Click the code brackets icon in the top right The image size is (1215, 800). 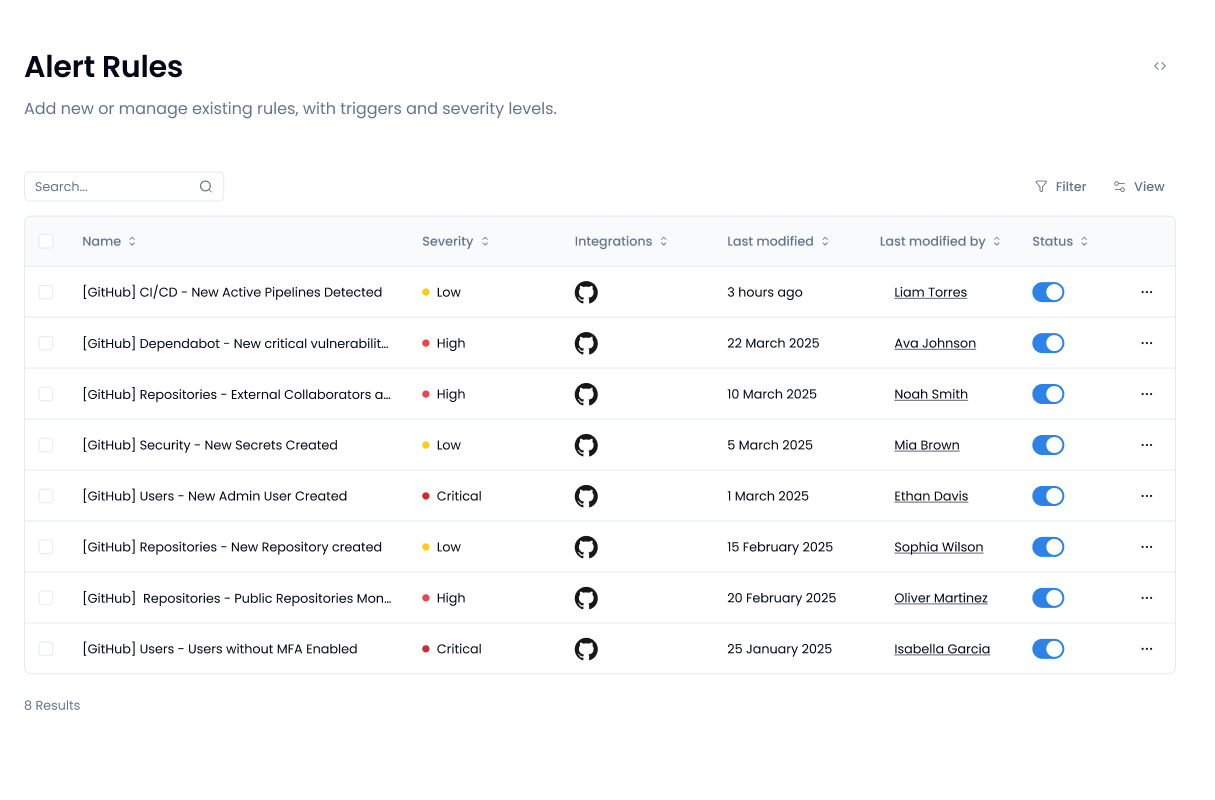click(1160, 66)
